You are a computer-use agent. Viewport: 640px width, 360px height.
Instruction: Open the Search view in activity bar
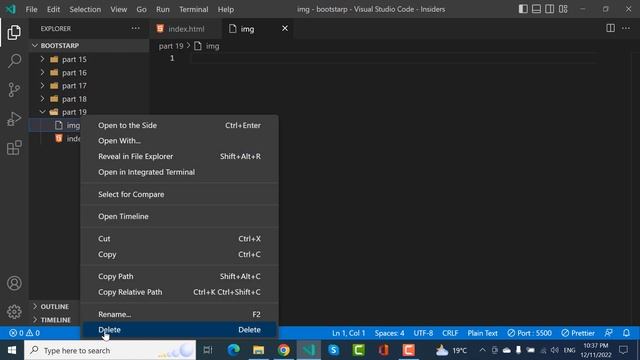pos(14,61)
